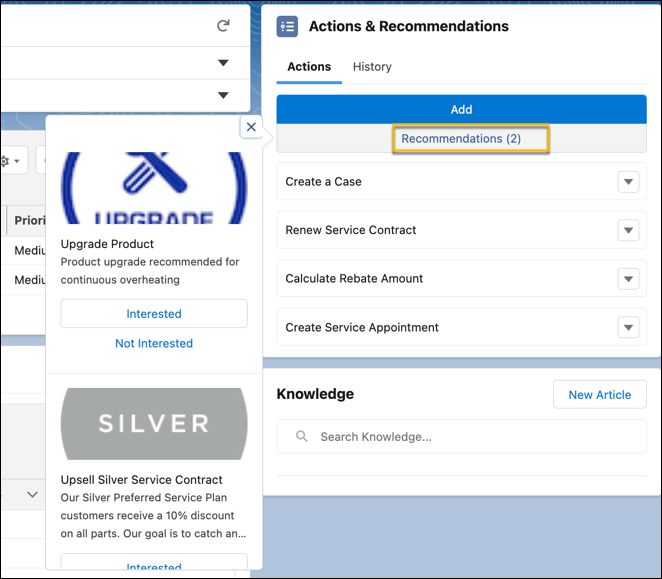This screenshot has width=662, height=579.
Task: Click the Upgrade Product title
Action: [107, 244]
